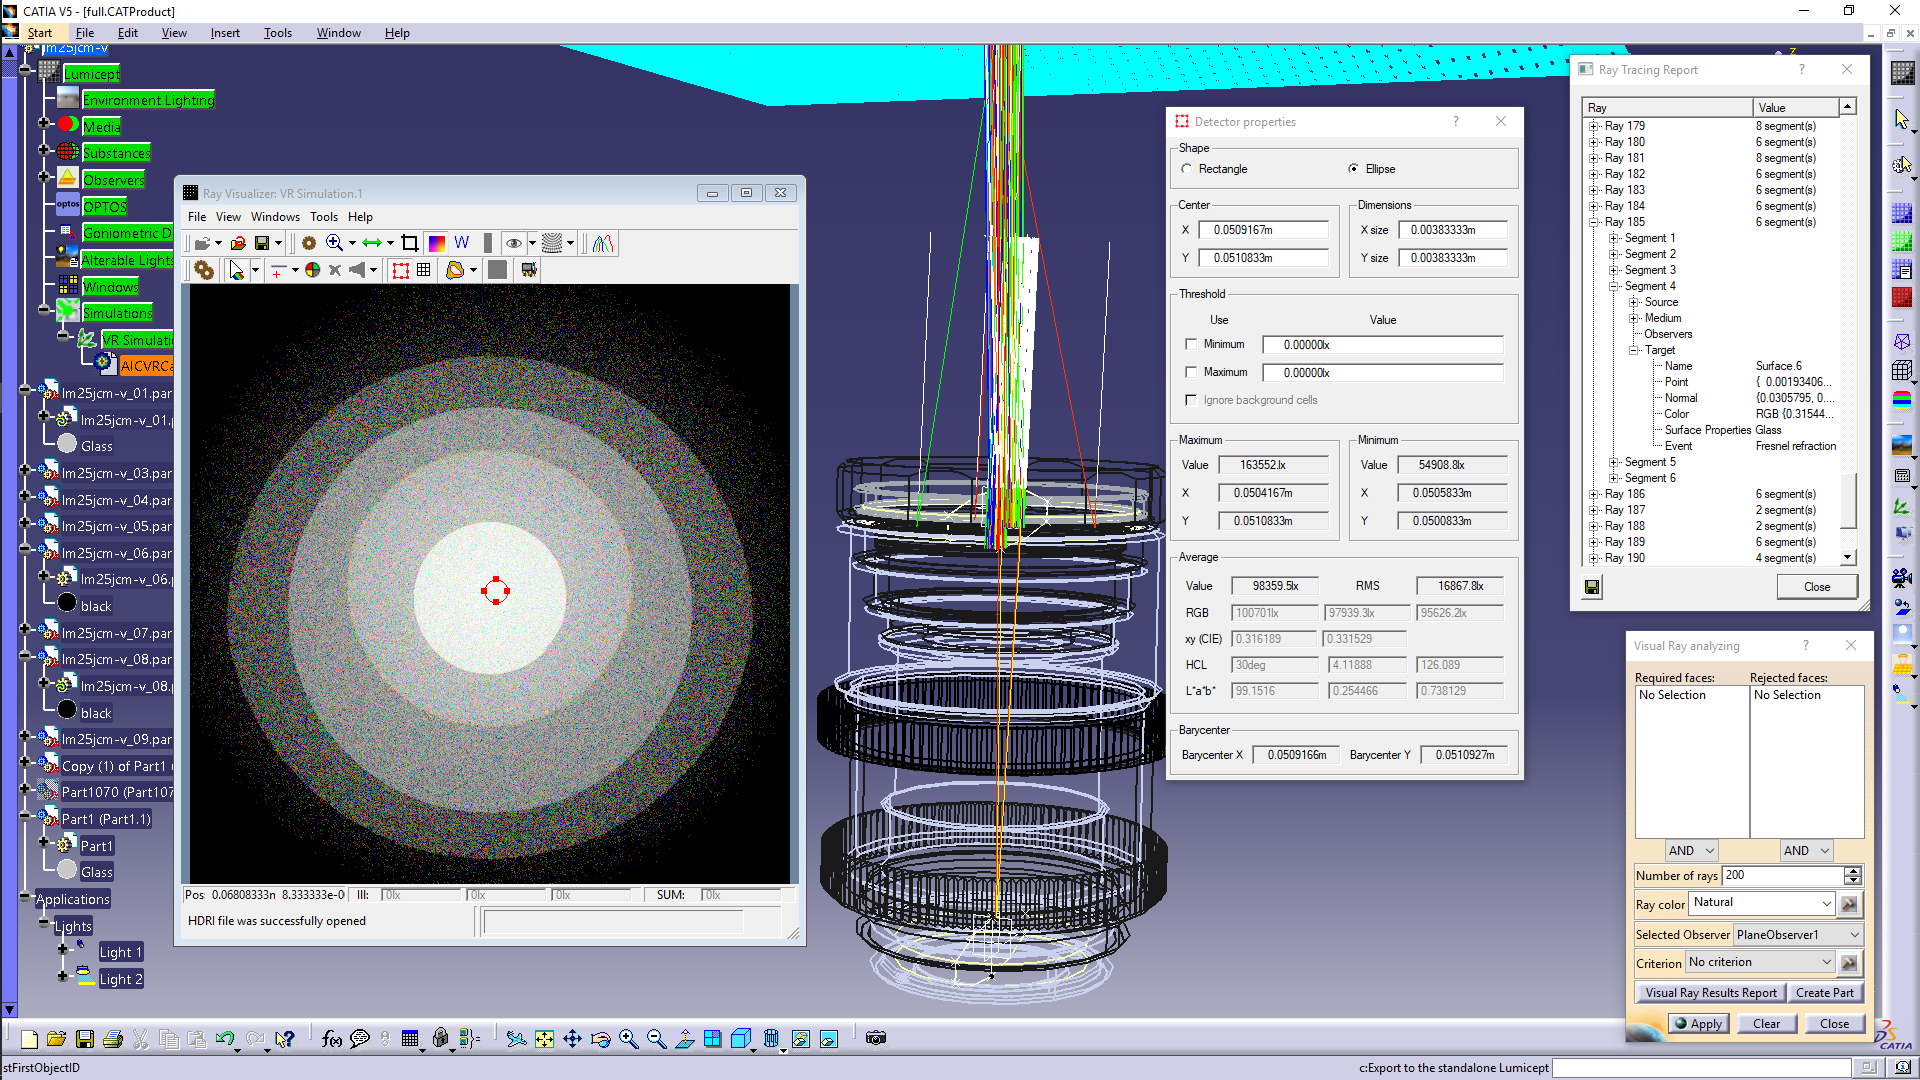Collapse Ray 185 in Ray Tracing Report

point(1594,222)
